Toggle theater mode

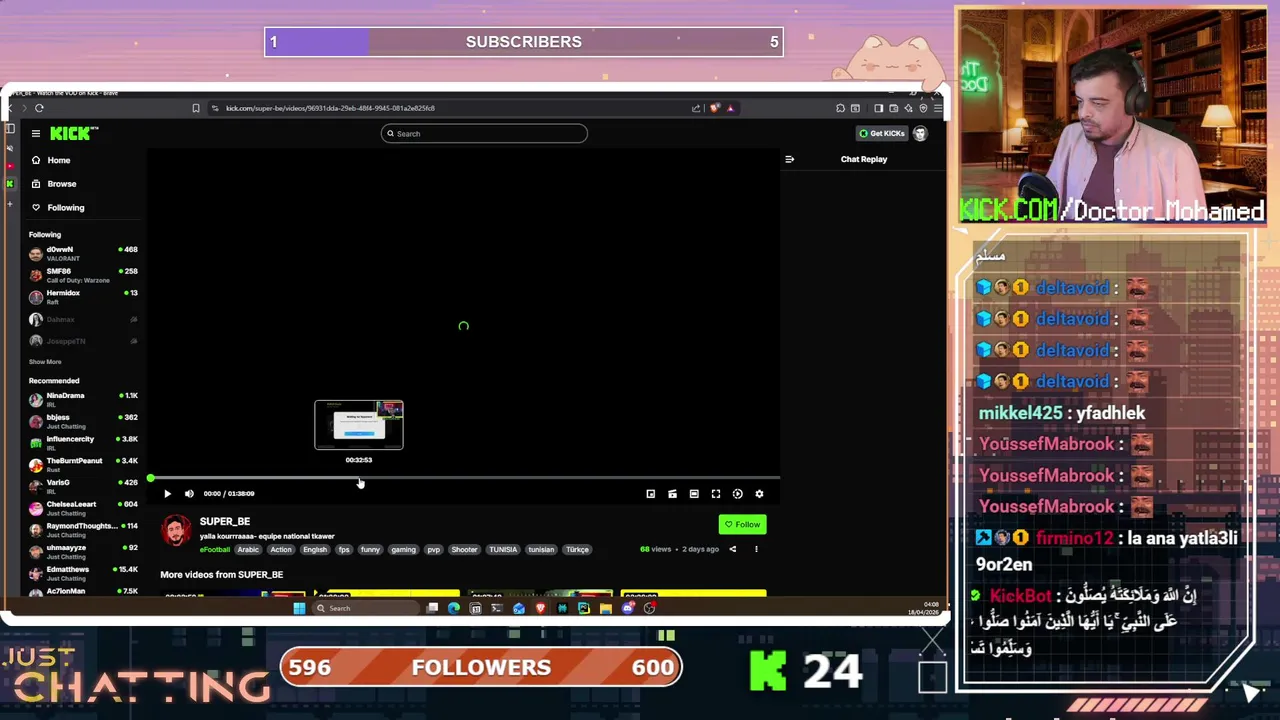pyautogui.click(x=694, y=493)
